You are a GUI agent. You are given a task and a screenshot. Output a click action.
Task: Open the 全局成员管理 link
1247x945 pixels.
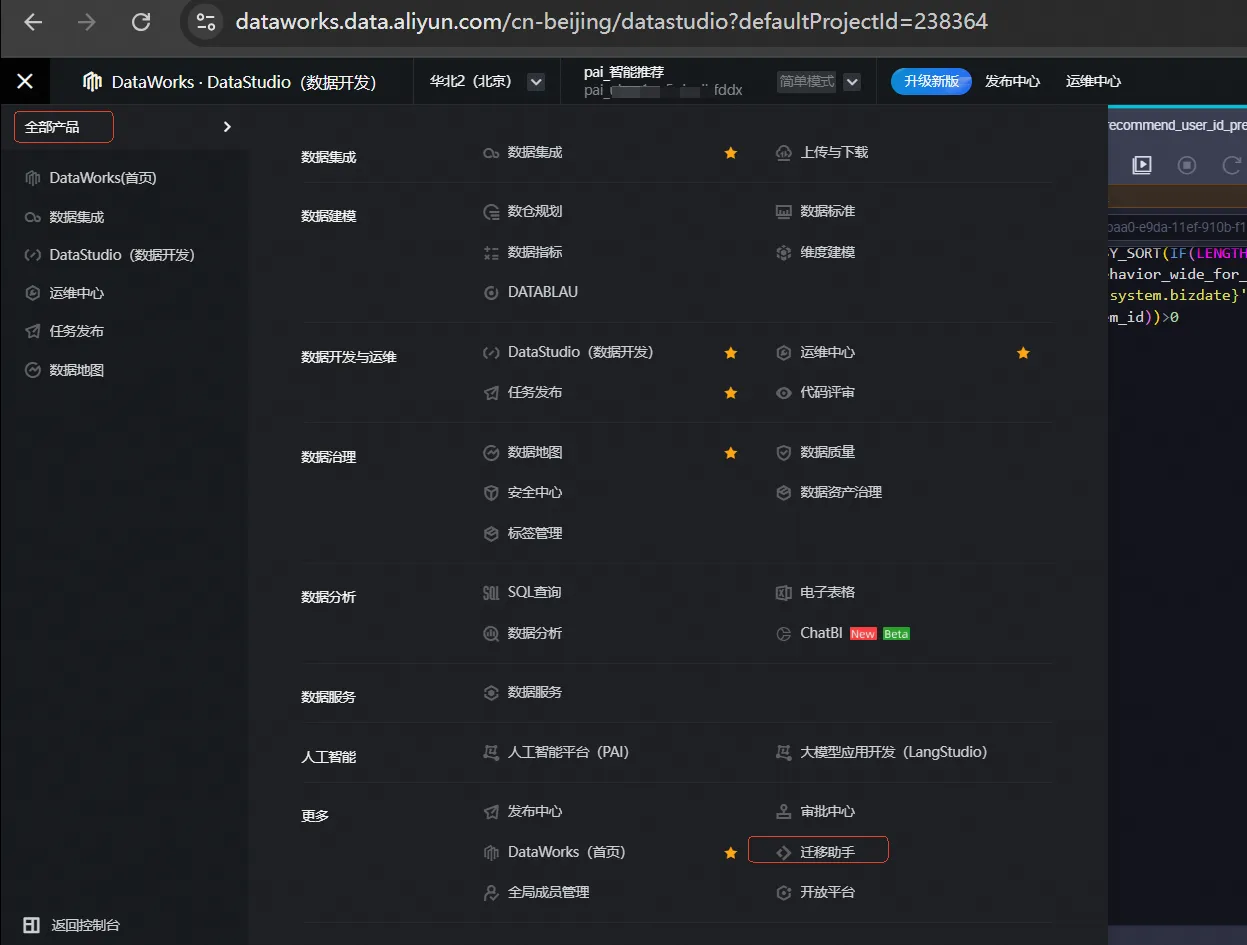548,892
